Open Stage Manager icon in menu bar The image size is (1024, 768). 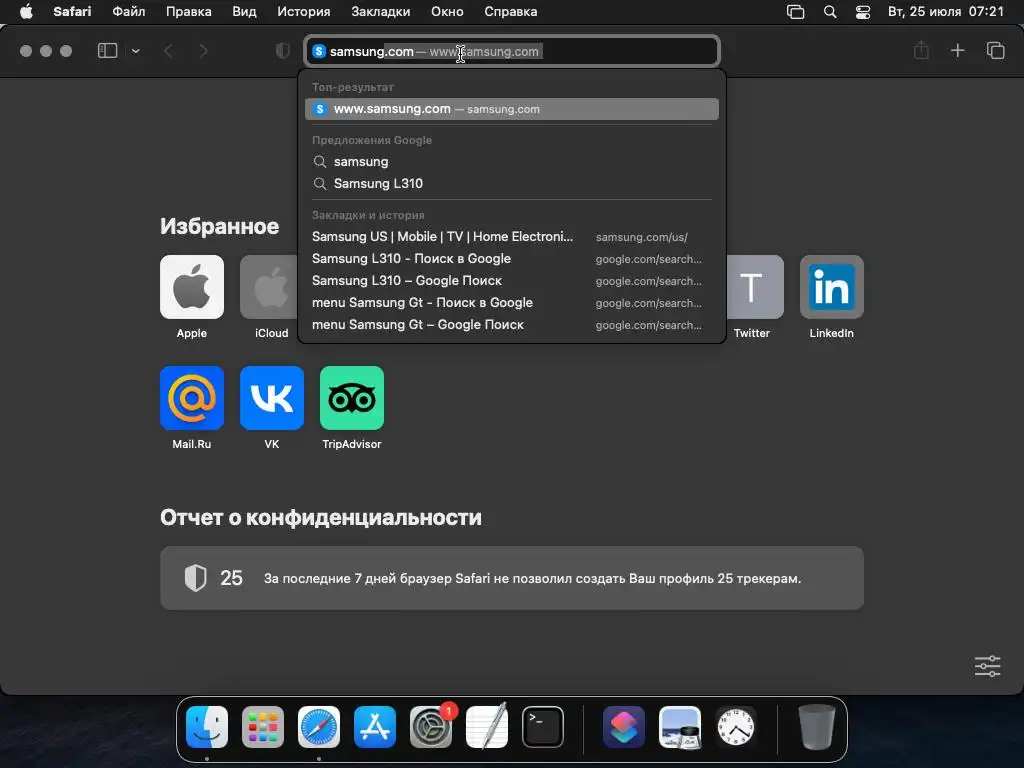pyautogui.click(x=795, y=12)
